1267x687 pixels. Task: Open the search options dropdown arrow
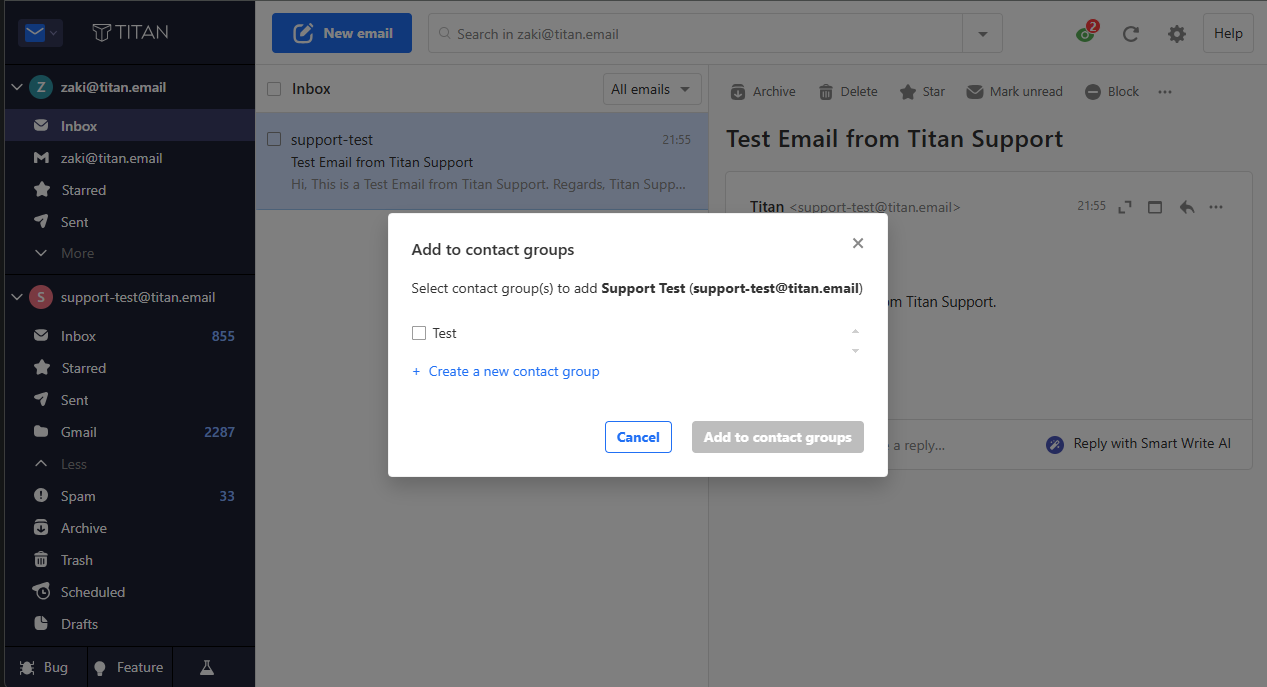[x=982, y=34]
